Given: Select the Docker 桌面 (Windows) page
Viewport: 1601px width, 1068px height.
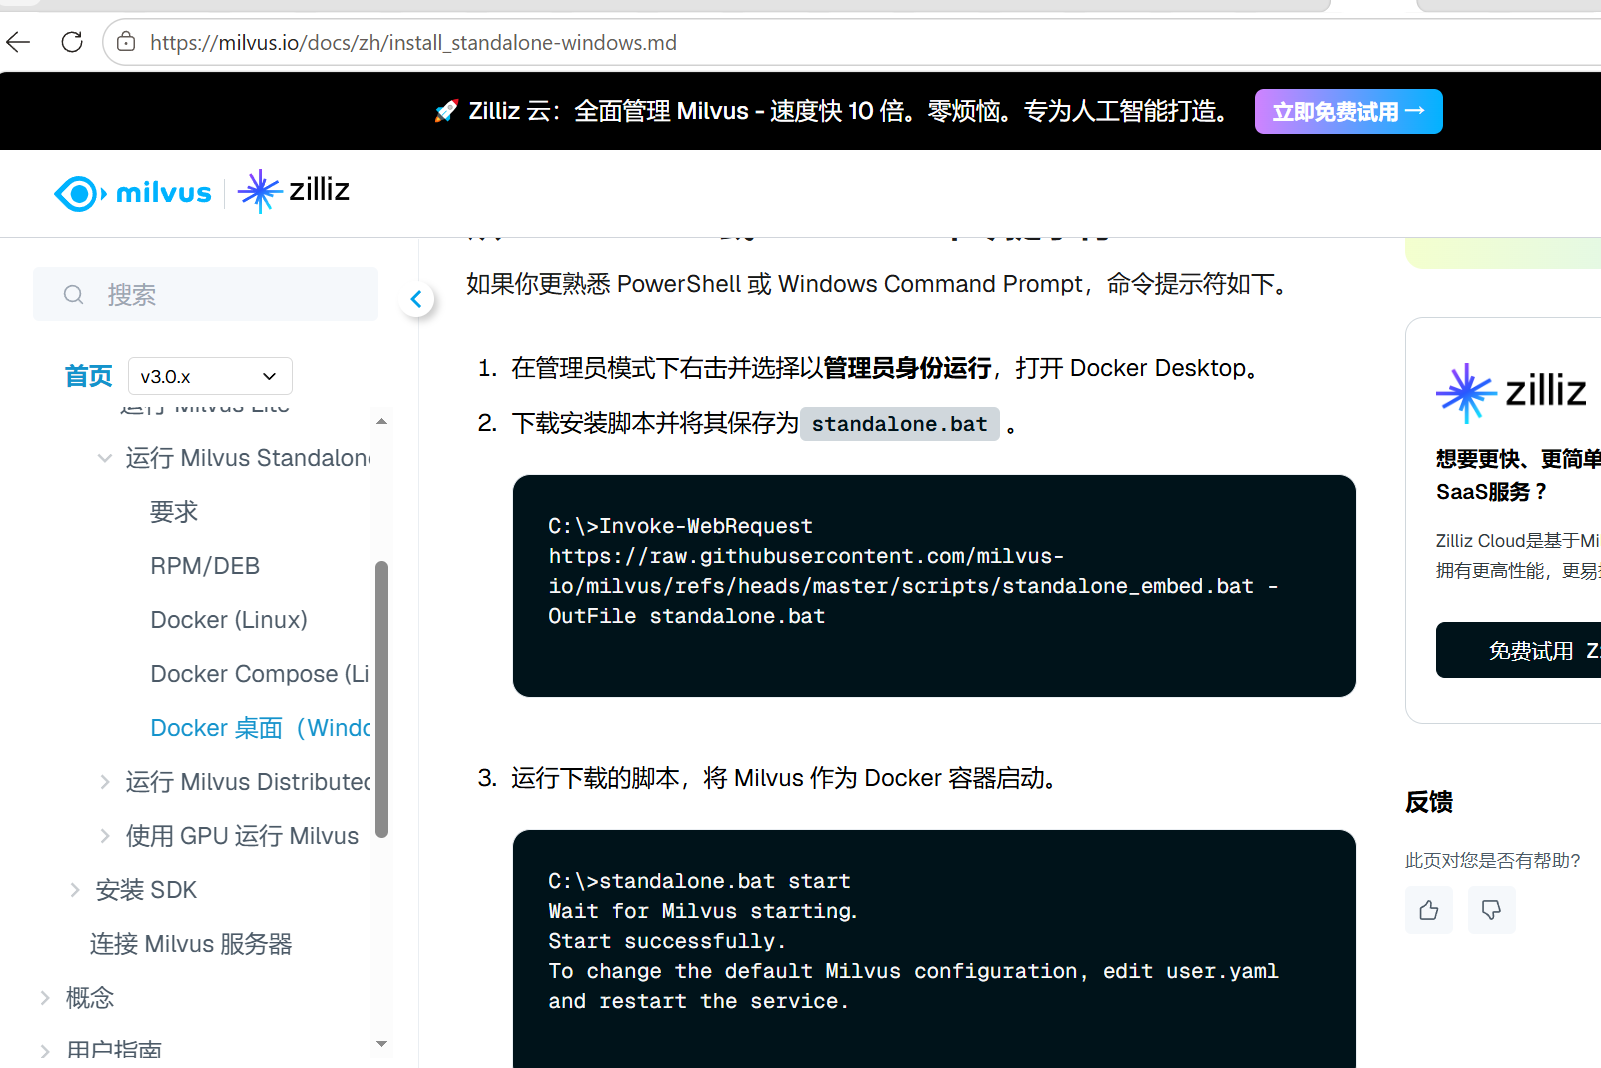Looking at the screenshot, I should 260,728.
